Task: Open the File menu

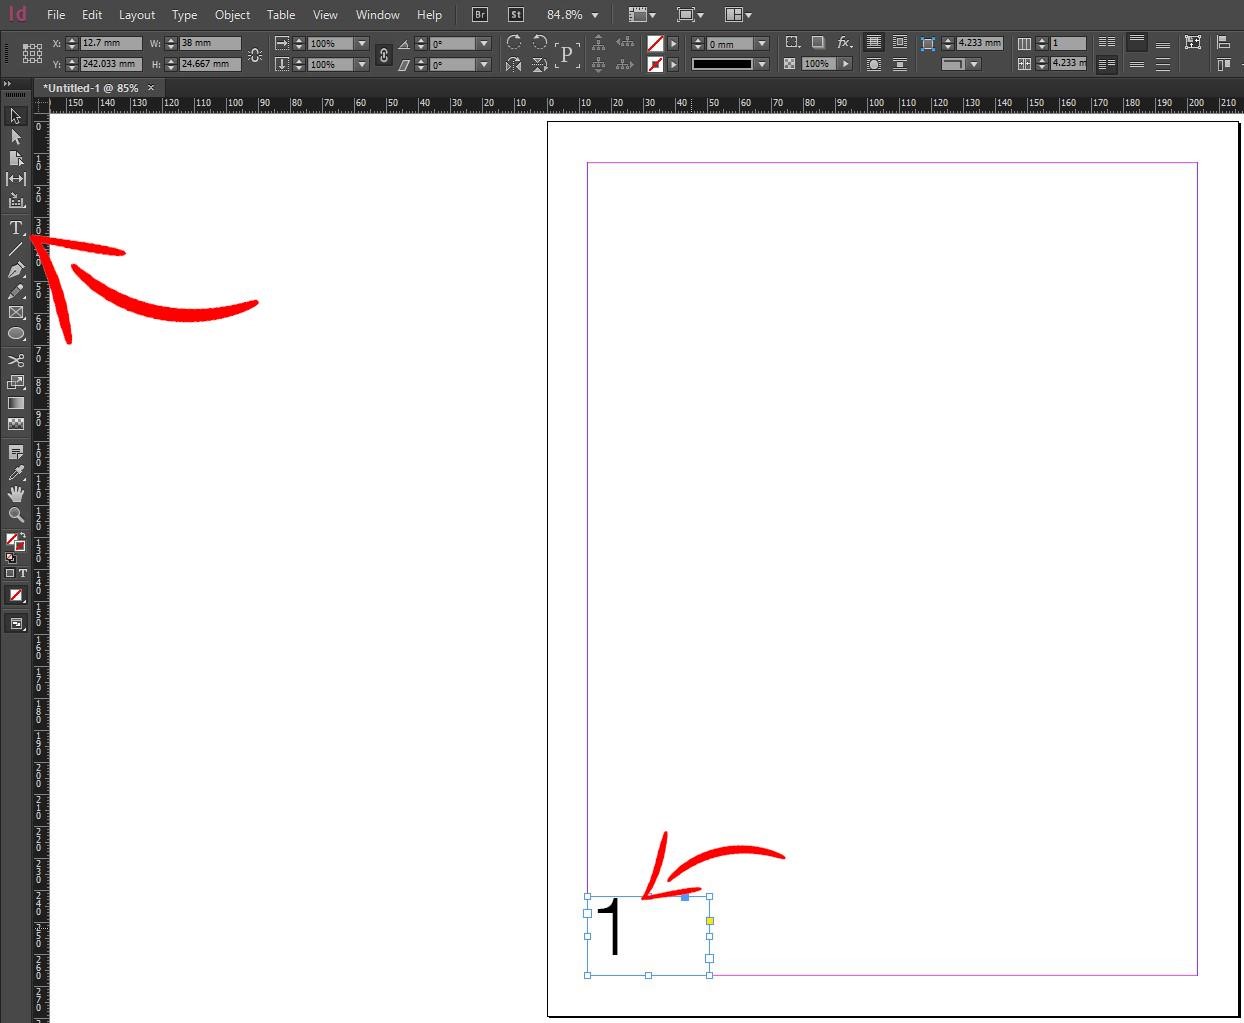Action: [x=56, y=15]
